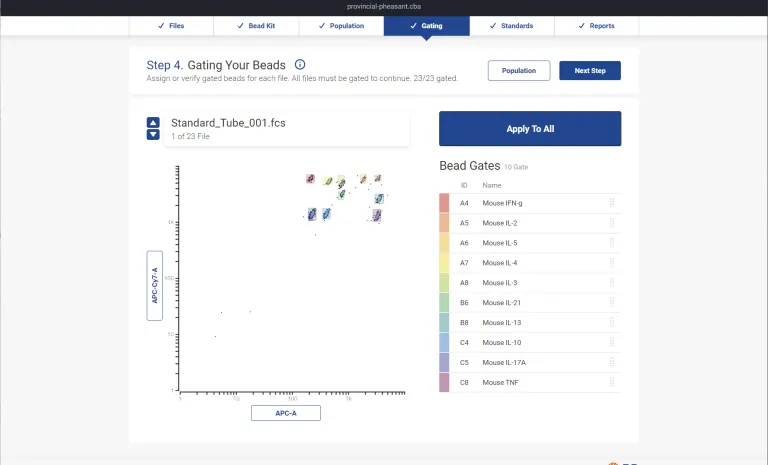The height and width of the screenshot is (465, 768).
Task: Grab drag handle for Mouse IFN-g row
Action: (611, 203)
